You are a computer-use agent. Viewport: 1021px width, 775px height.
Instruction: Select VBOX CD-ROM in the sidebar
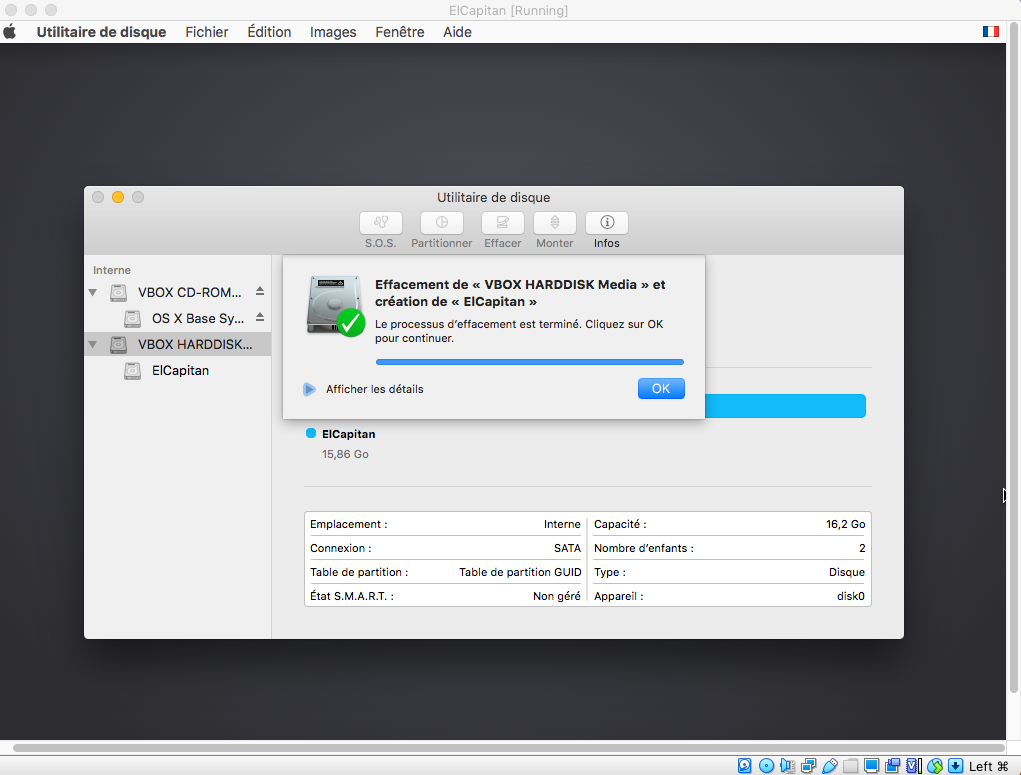coord(178,292)
